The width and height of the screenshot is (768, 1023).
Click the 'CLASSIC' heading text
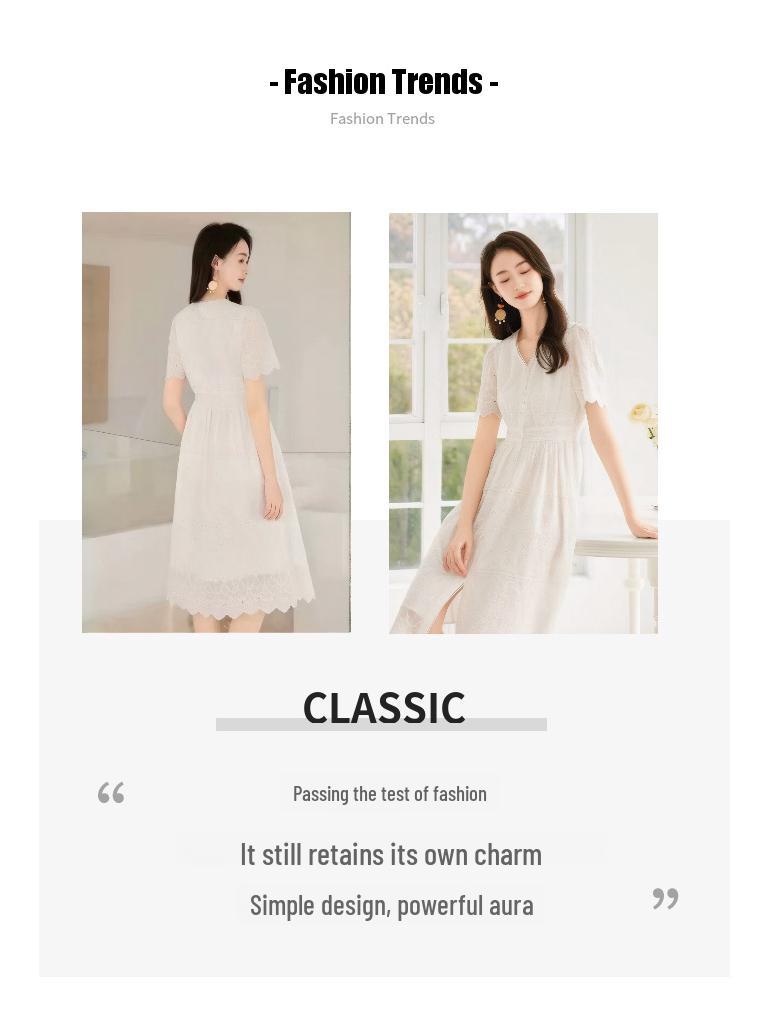pos(384,707)
